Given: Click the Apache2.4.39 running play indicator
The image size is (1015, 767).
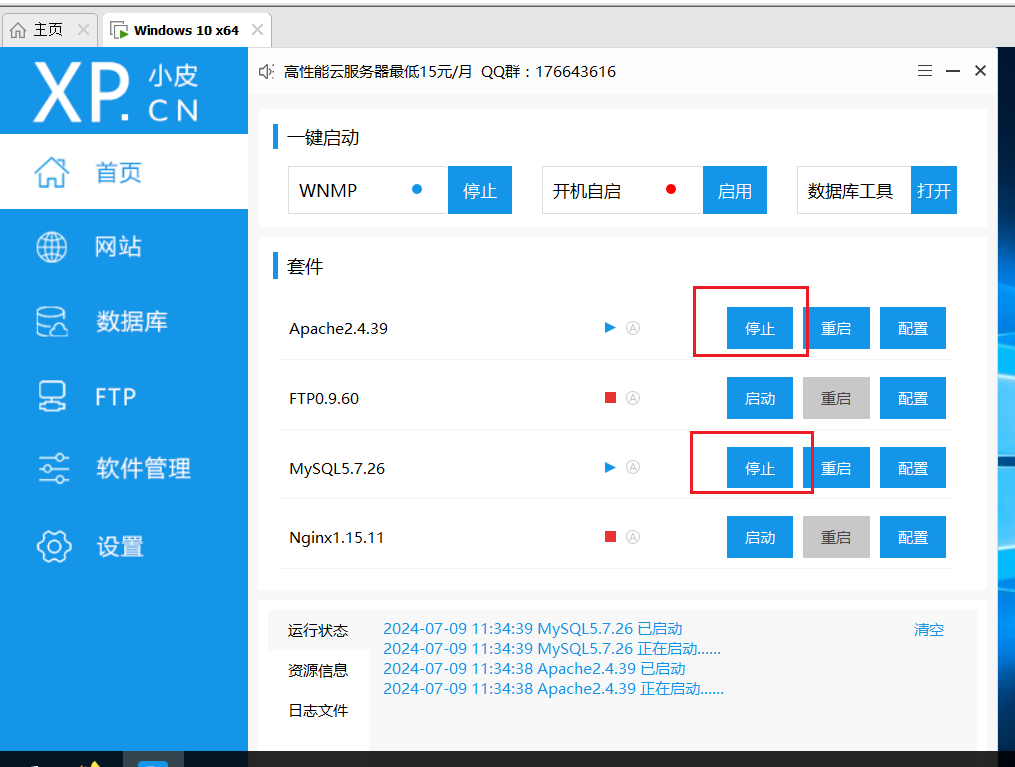Looking at the screenshot, I should coord(610,328).
